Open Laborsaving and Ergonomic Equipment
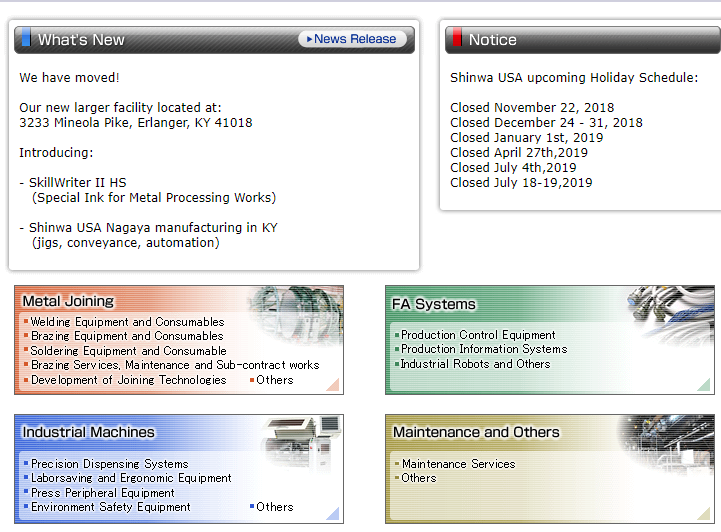This screenshot has height=532, width=721. (x=131, y=478)
